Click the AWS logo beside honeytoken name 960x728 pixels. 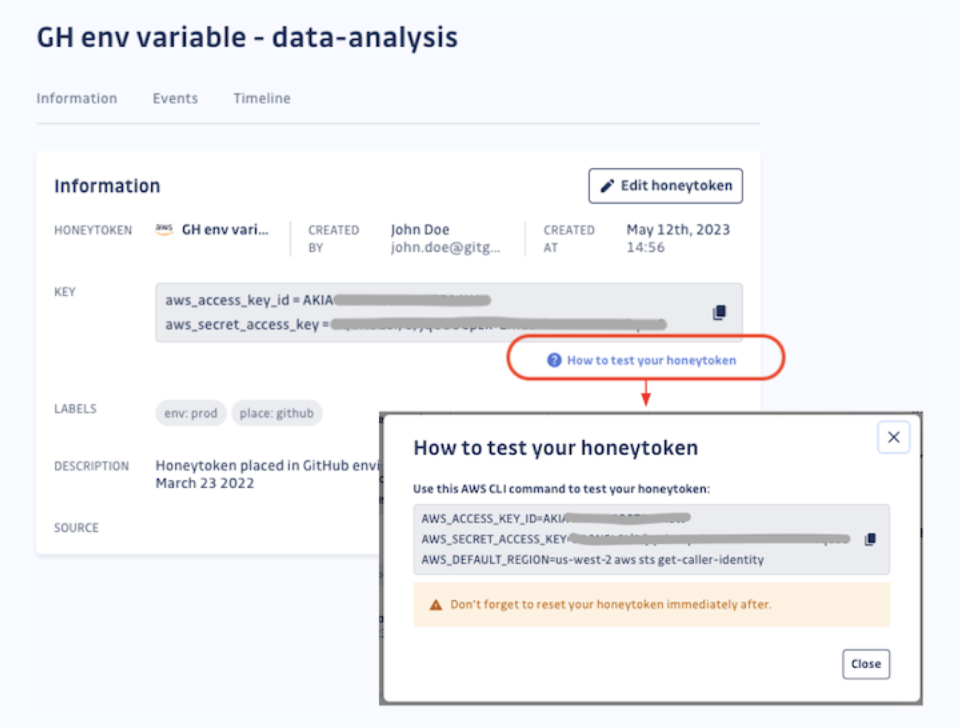[x=164, y=230]
